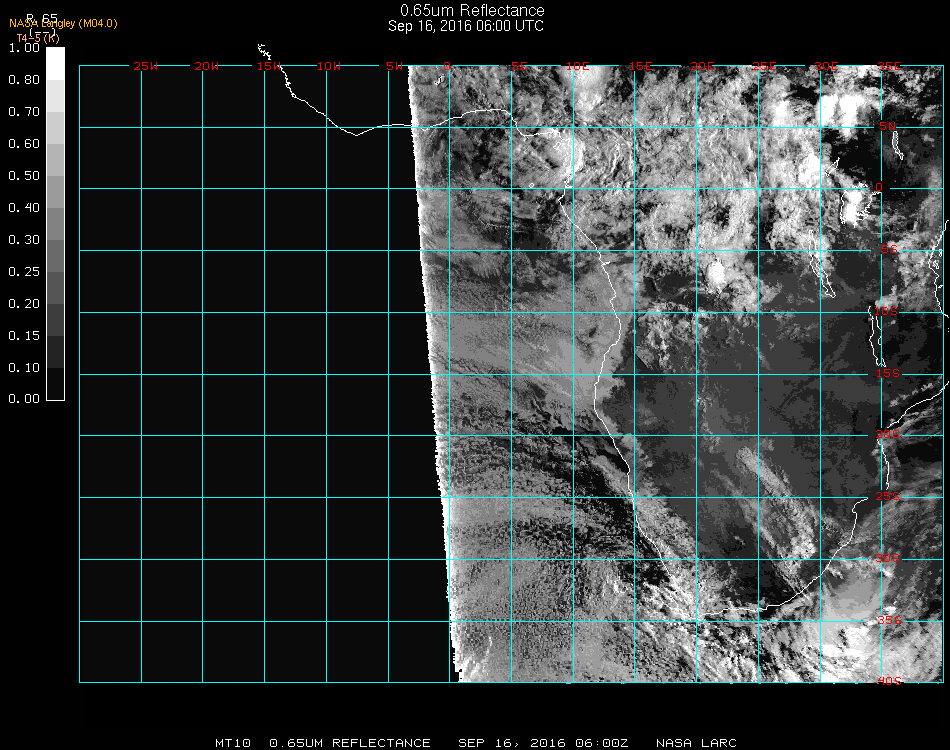Click the "NASA LARC" footer credit

(x=696, y=743)
